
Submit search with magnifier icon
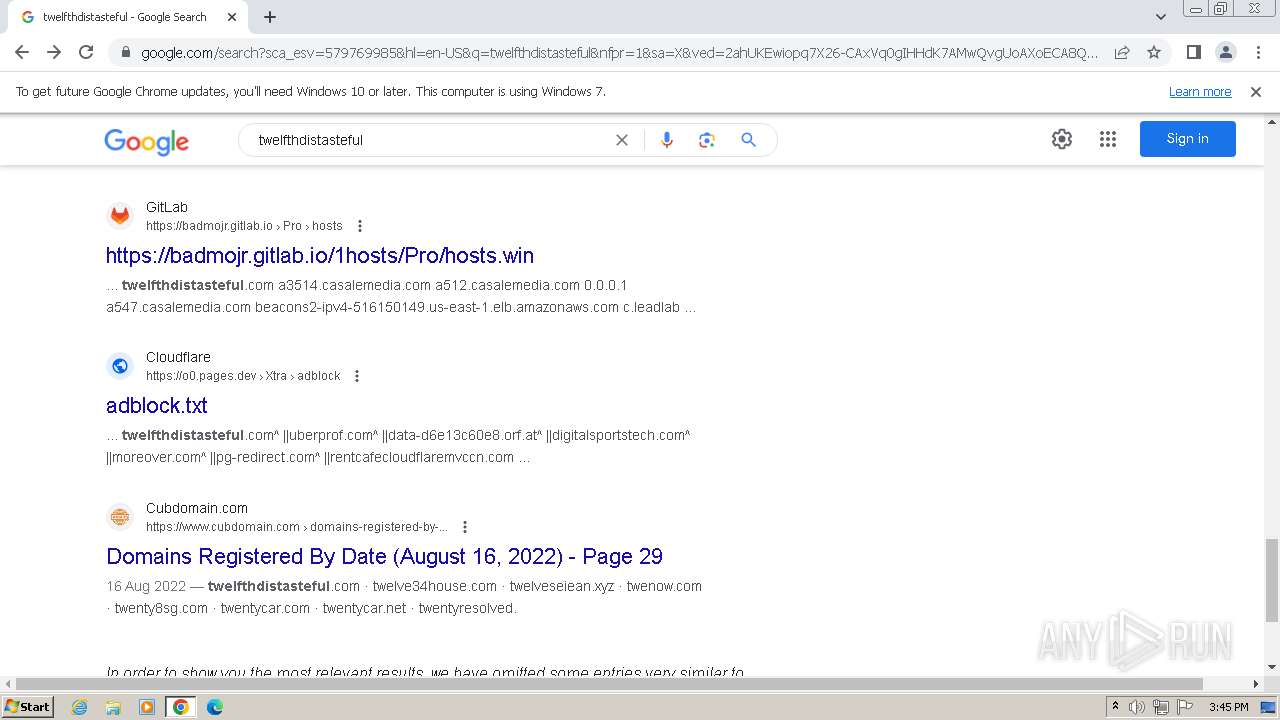pos(748,140)
